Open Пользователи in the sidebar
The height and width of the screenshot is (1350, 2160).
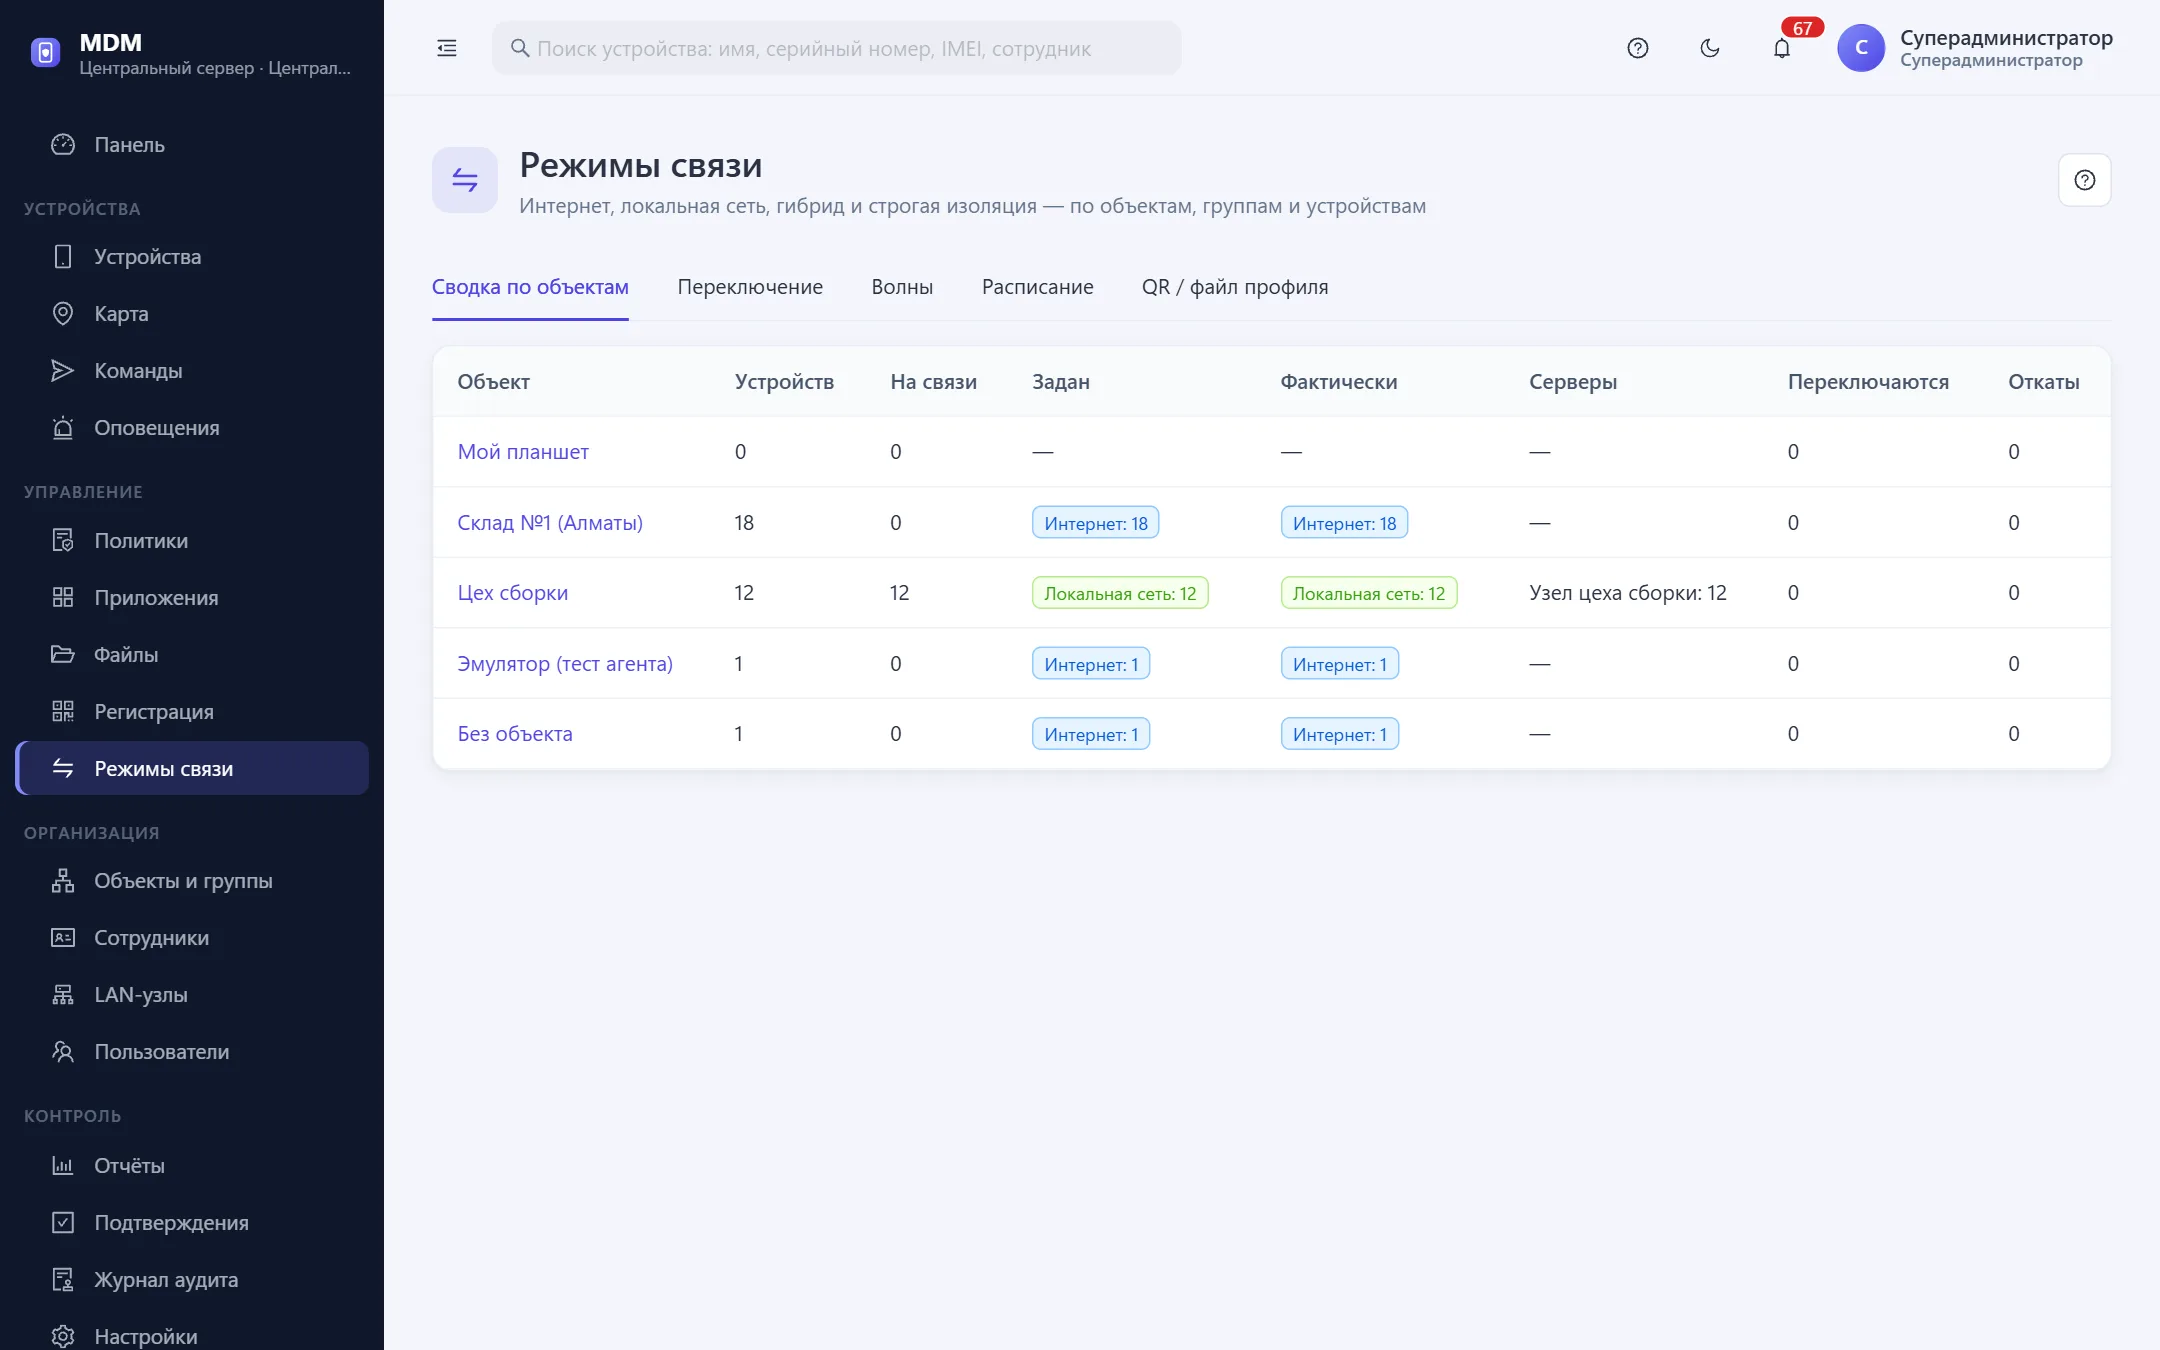coord(192,1052)
